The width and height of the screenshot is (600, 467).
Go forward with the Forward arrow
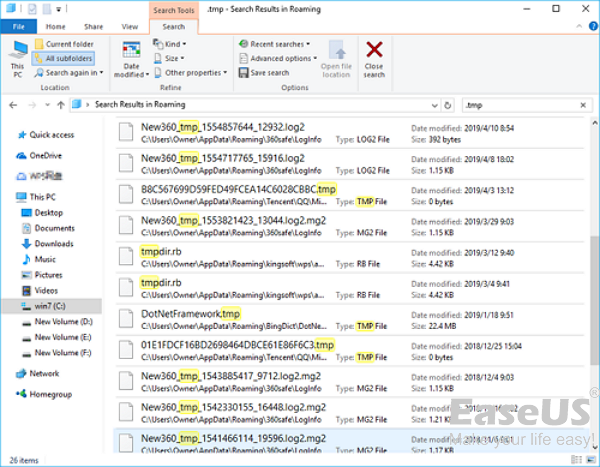[x=32, y=105]
